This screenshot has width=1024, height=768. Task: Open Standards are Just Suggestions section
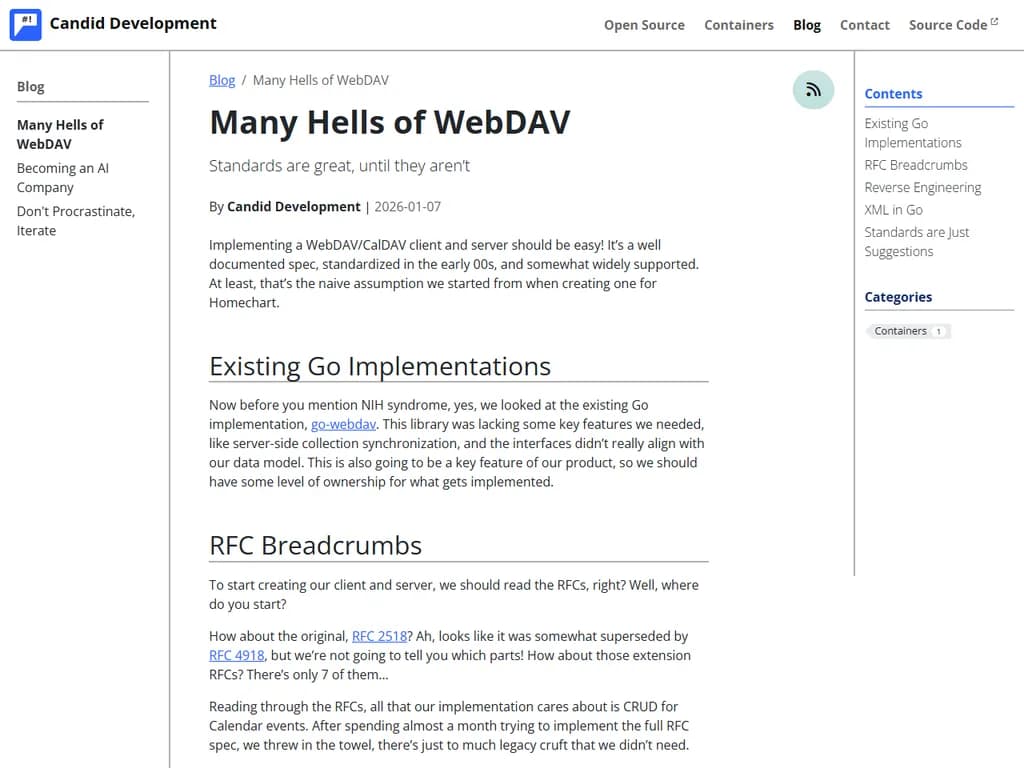coord(916,241)
